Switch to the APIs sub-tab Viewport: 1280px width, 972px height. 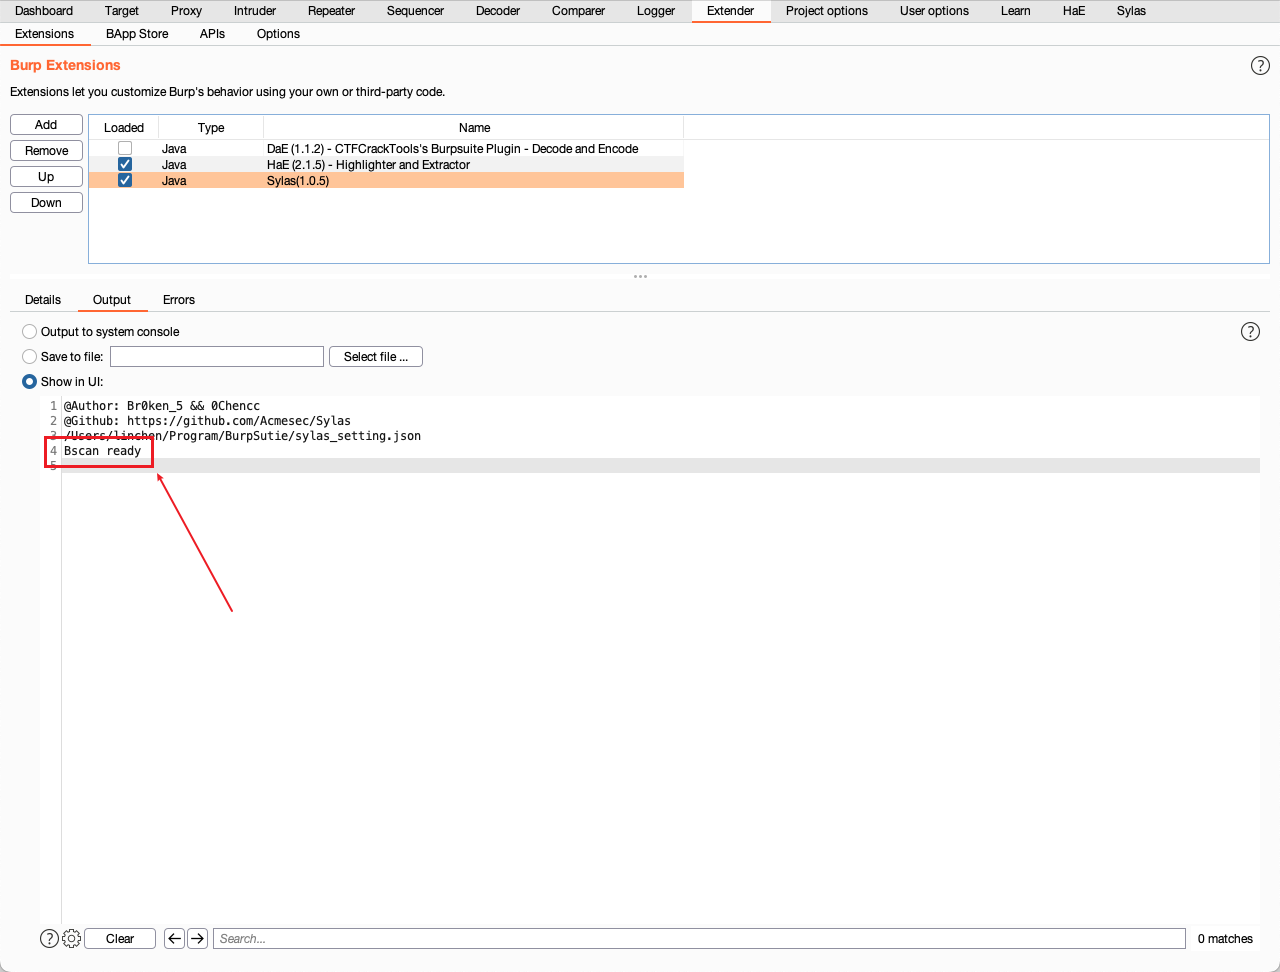(212, 34)
